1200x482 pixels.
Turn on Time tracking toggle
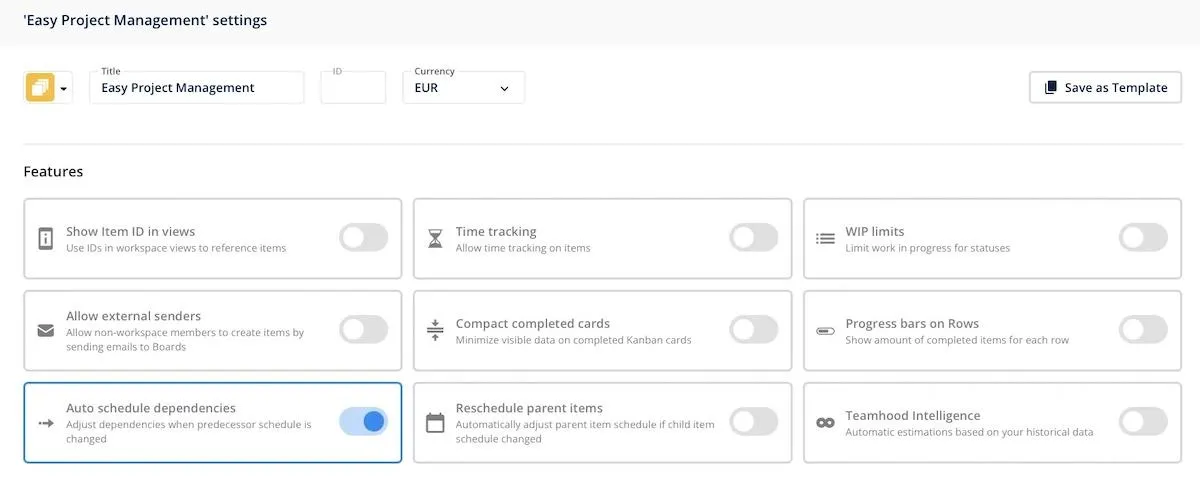point(753,237)
